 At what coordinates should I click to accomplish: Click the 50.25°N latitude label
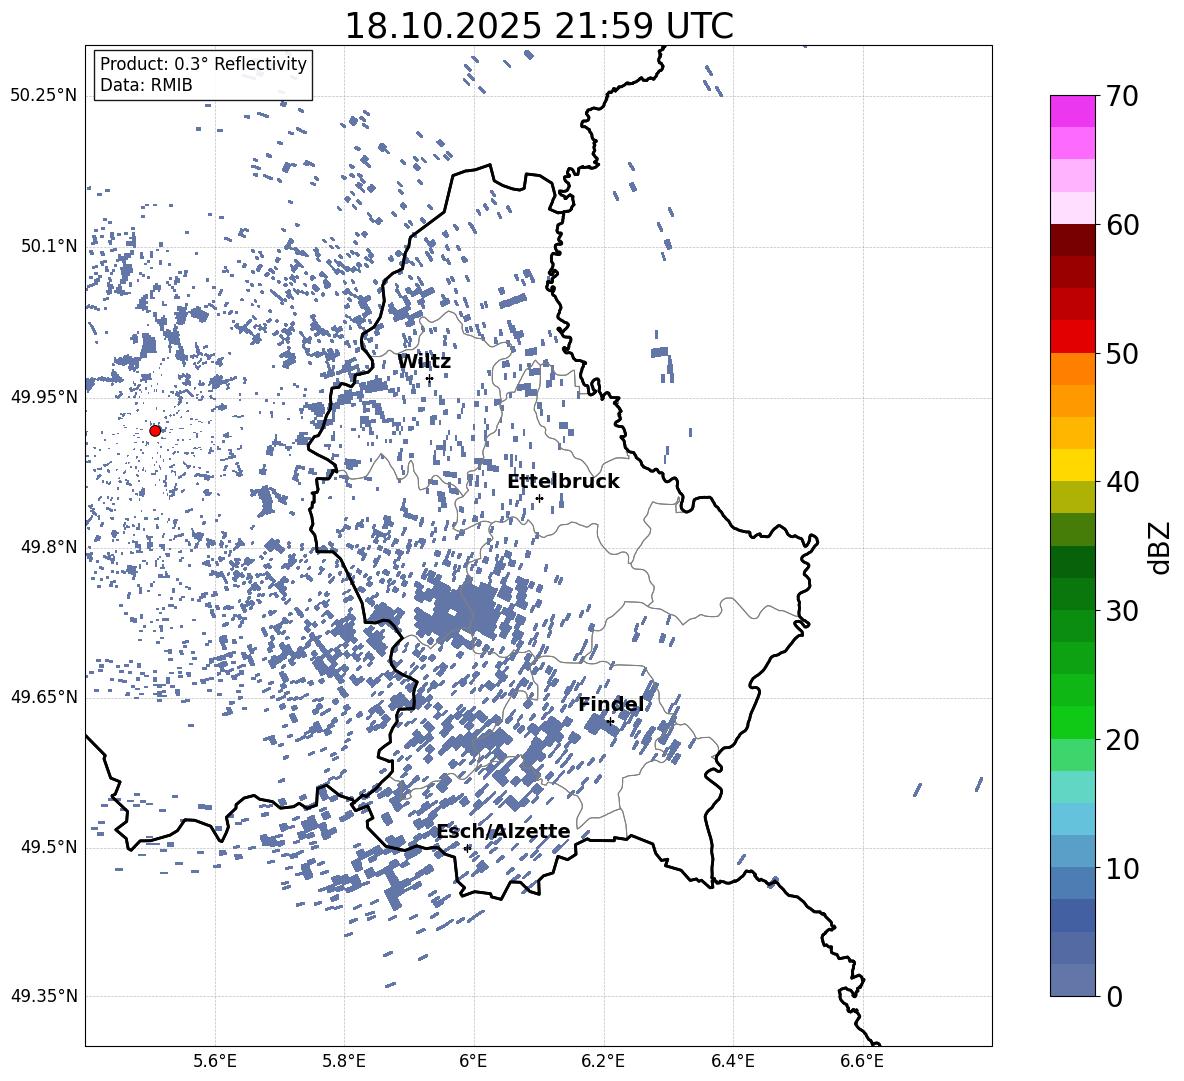[x=44, y=96]
